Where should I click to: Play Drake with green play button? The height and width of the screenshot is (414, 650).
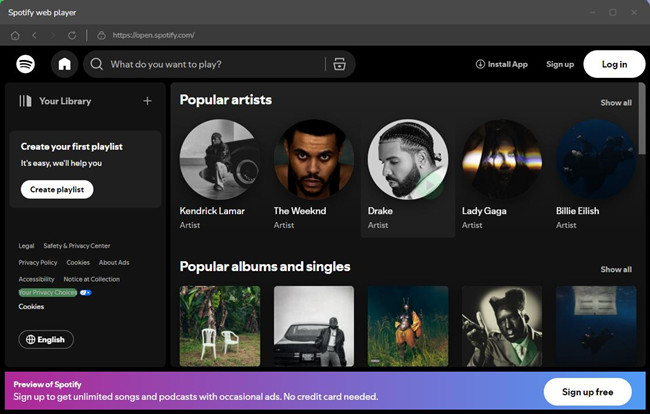(x=430, y=185)
